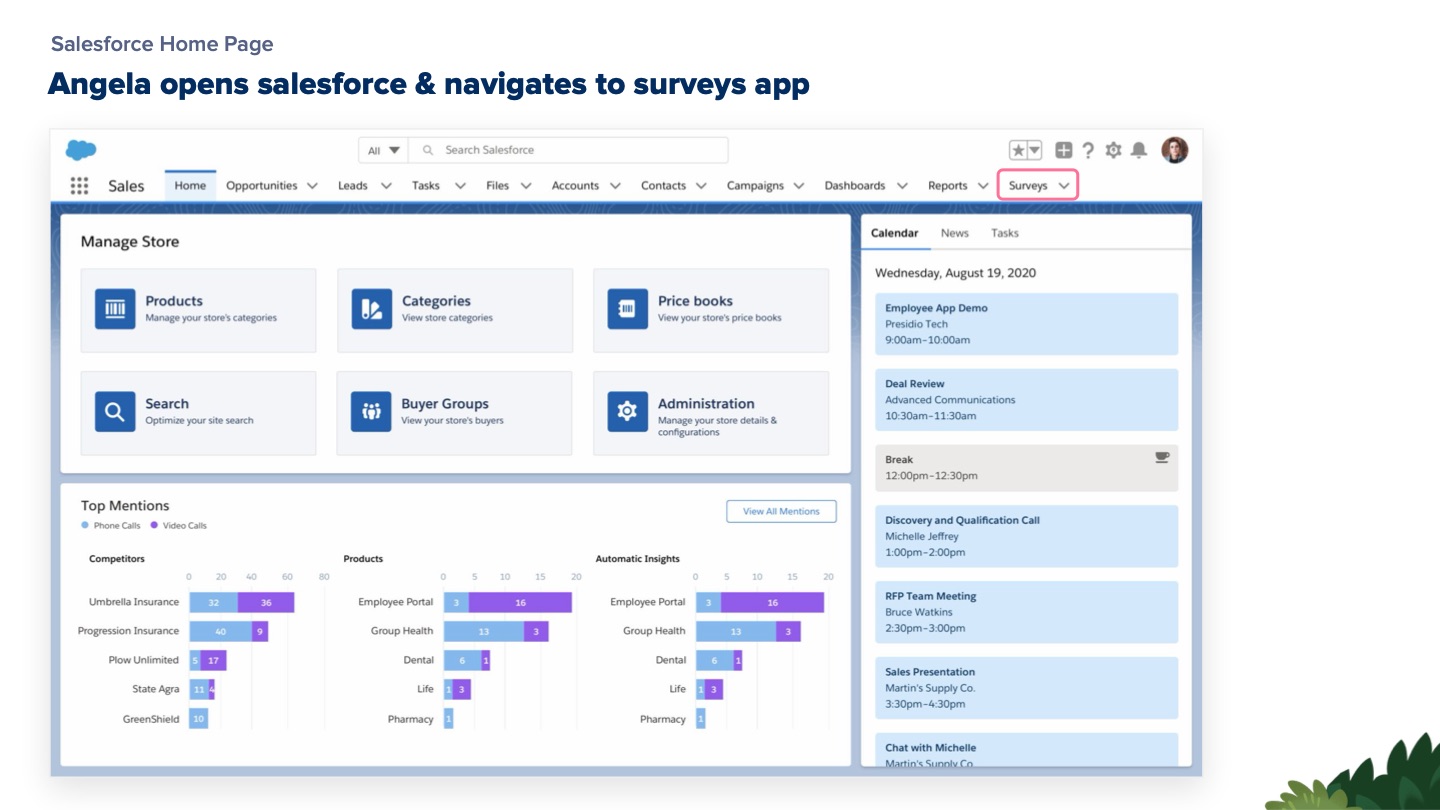Click the coffee cup icon on Break
The height and width of the screenshot is (810, 1440).
pyautogui.click(x=1161, y=457)
